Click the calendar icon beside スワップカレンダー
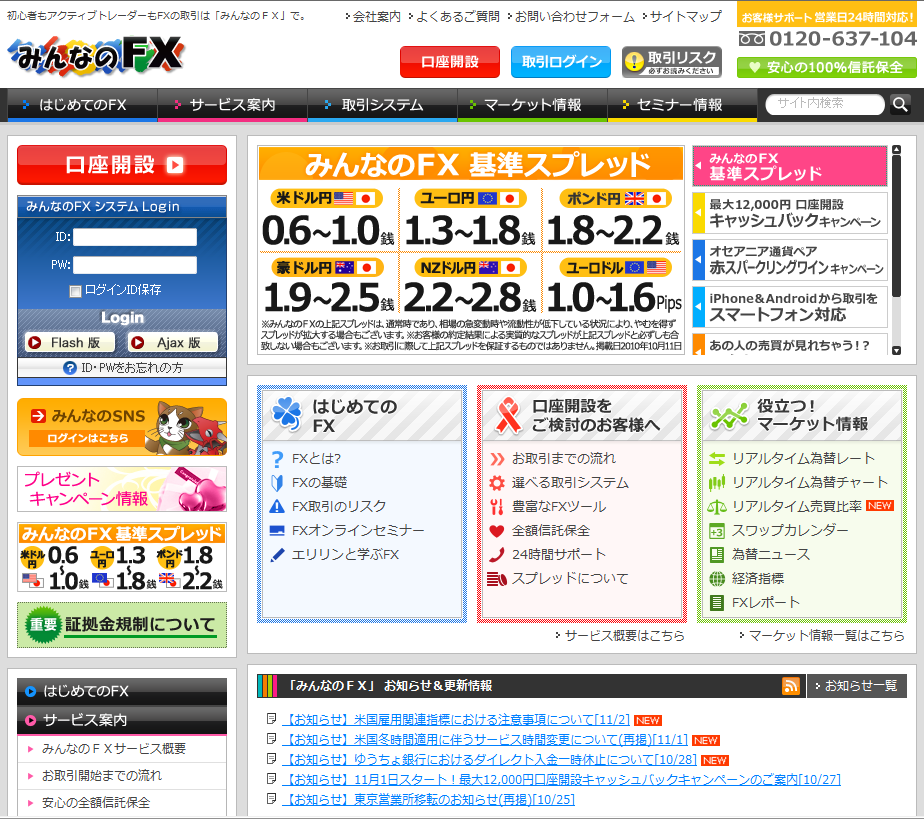This screenshot has width=924, height=819. pyautogui.click(x=717, y=531)
